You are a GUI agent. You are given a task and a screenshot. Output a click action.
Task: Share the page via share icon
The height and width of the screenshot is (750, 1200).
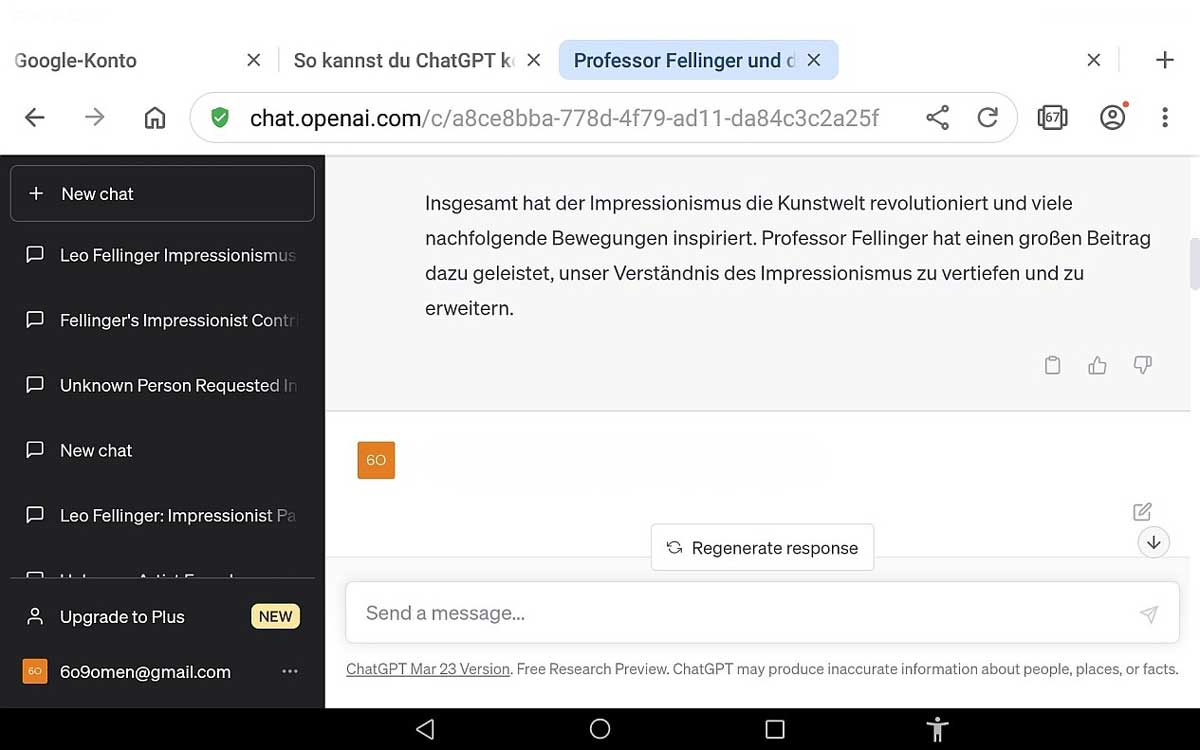point(937,118)
